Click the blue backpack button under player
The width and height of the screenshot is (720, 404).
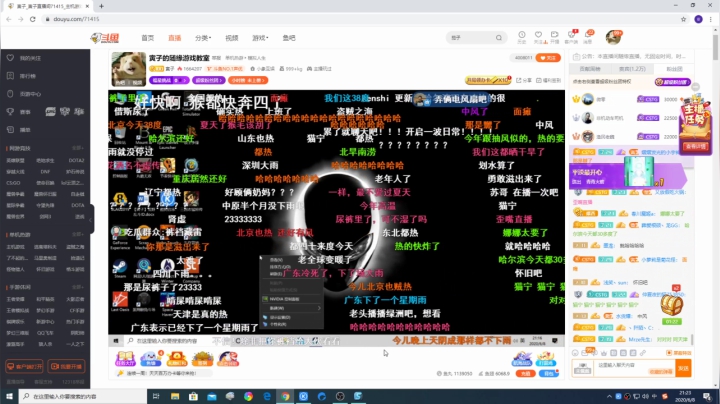click(x=548, y=374)
